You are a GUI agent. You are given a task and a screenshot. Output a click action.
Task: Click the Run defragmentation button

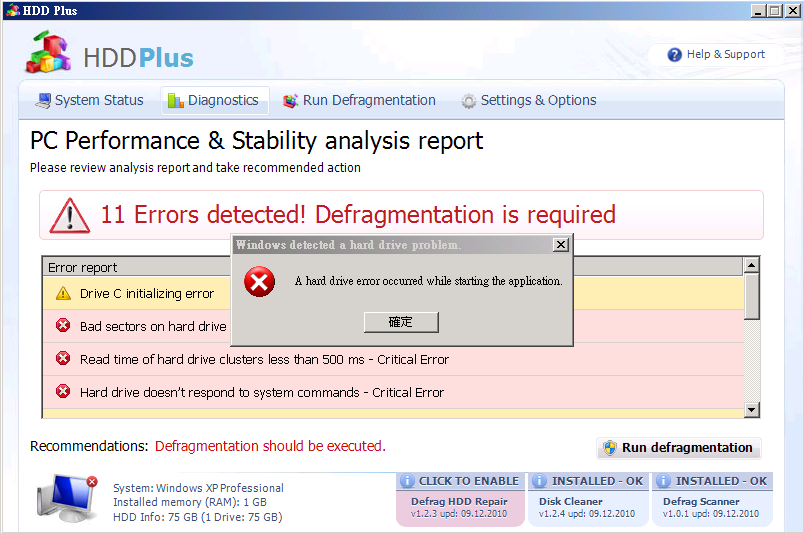(678, 448)
